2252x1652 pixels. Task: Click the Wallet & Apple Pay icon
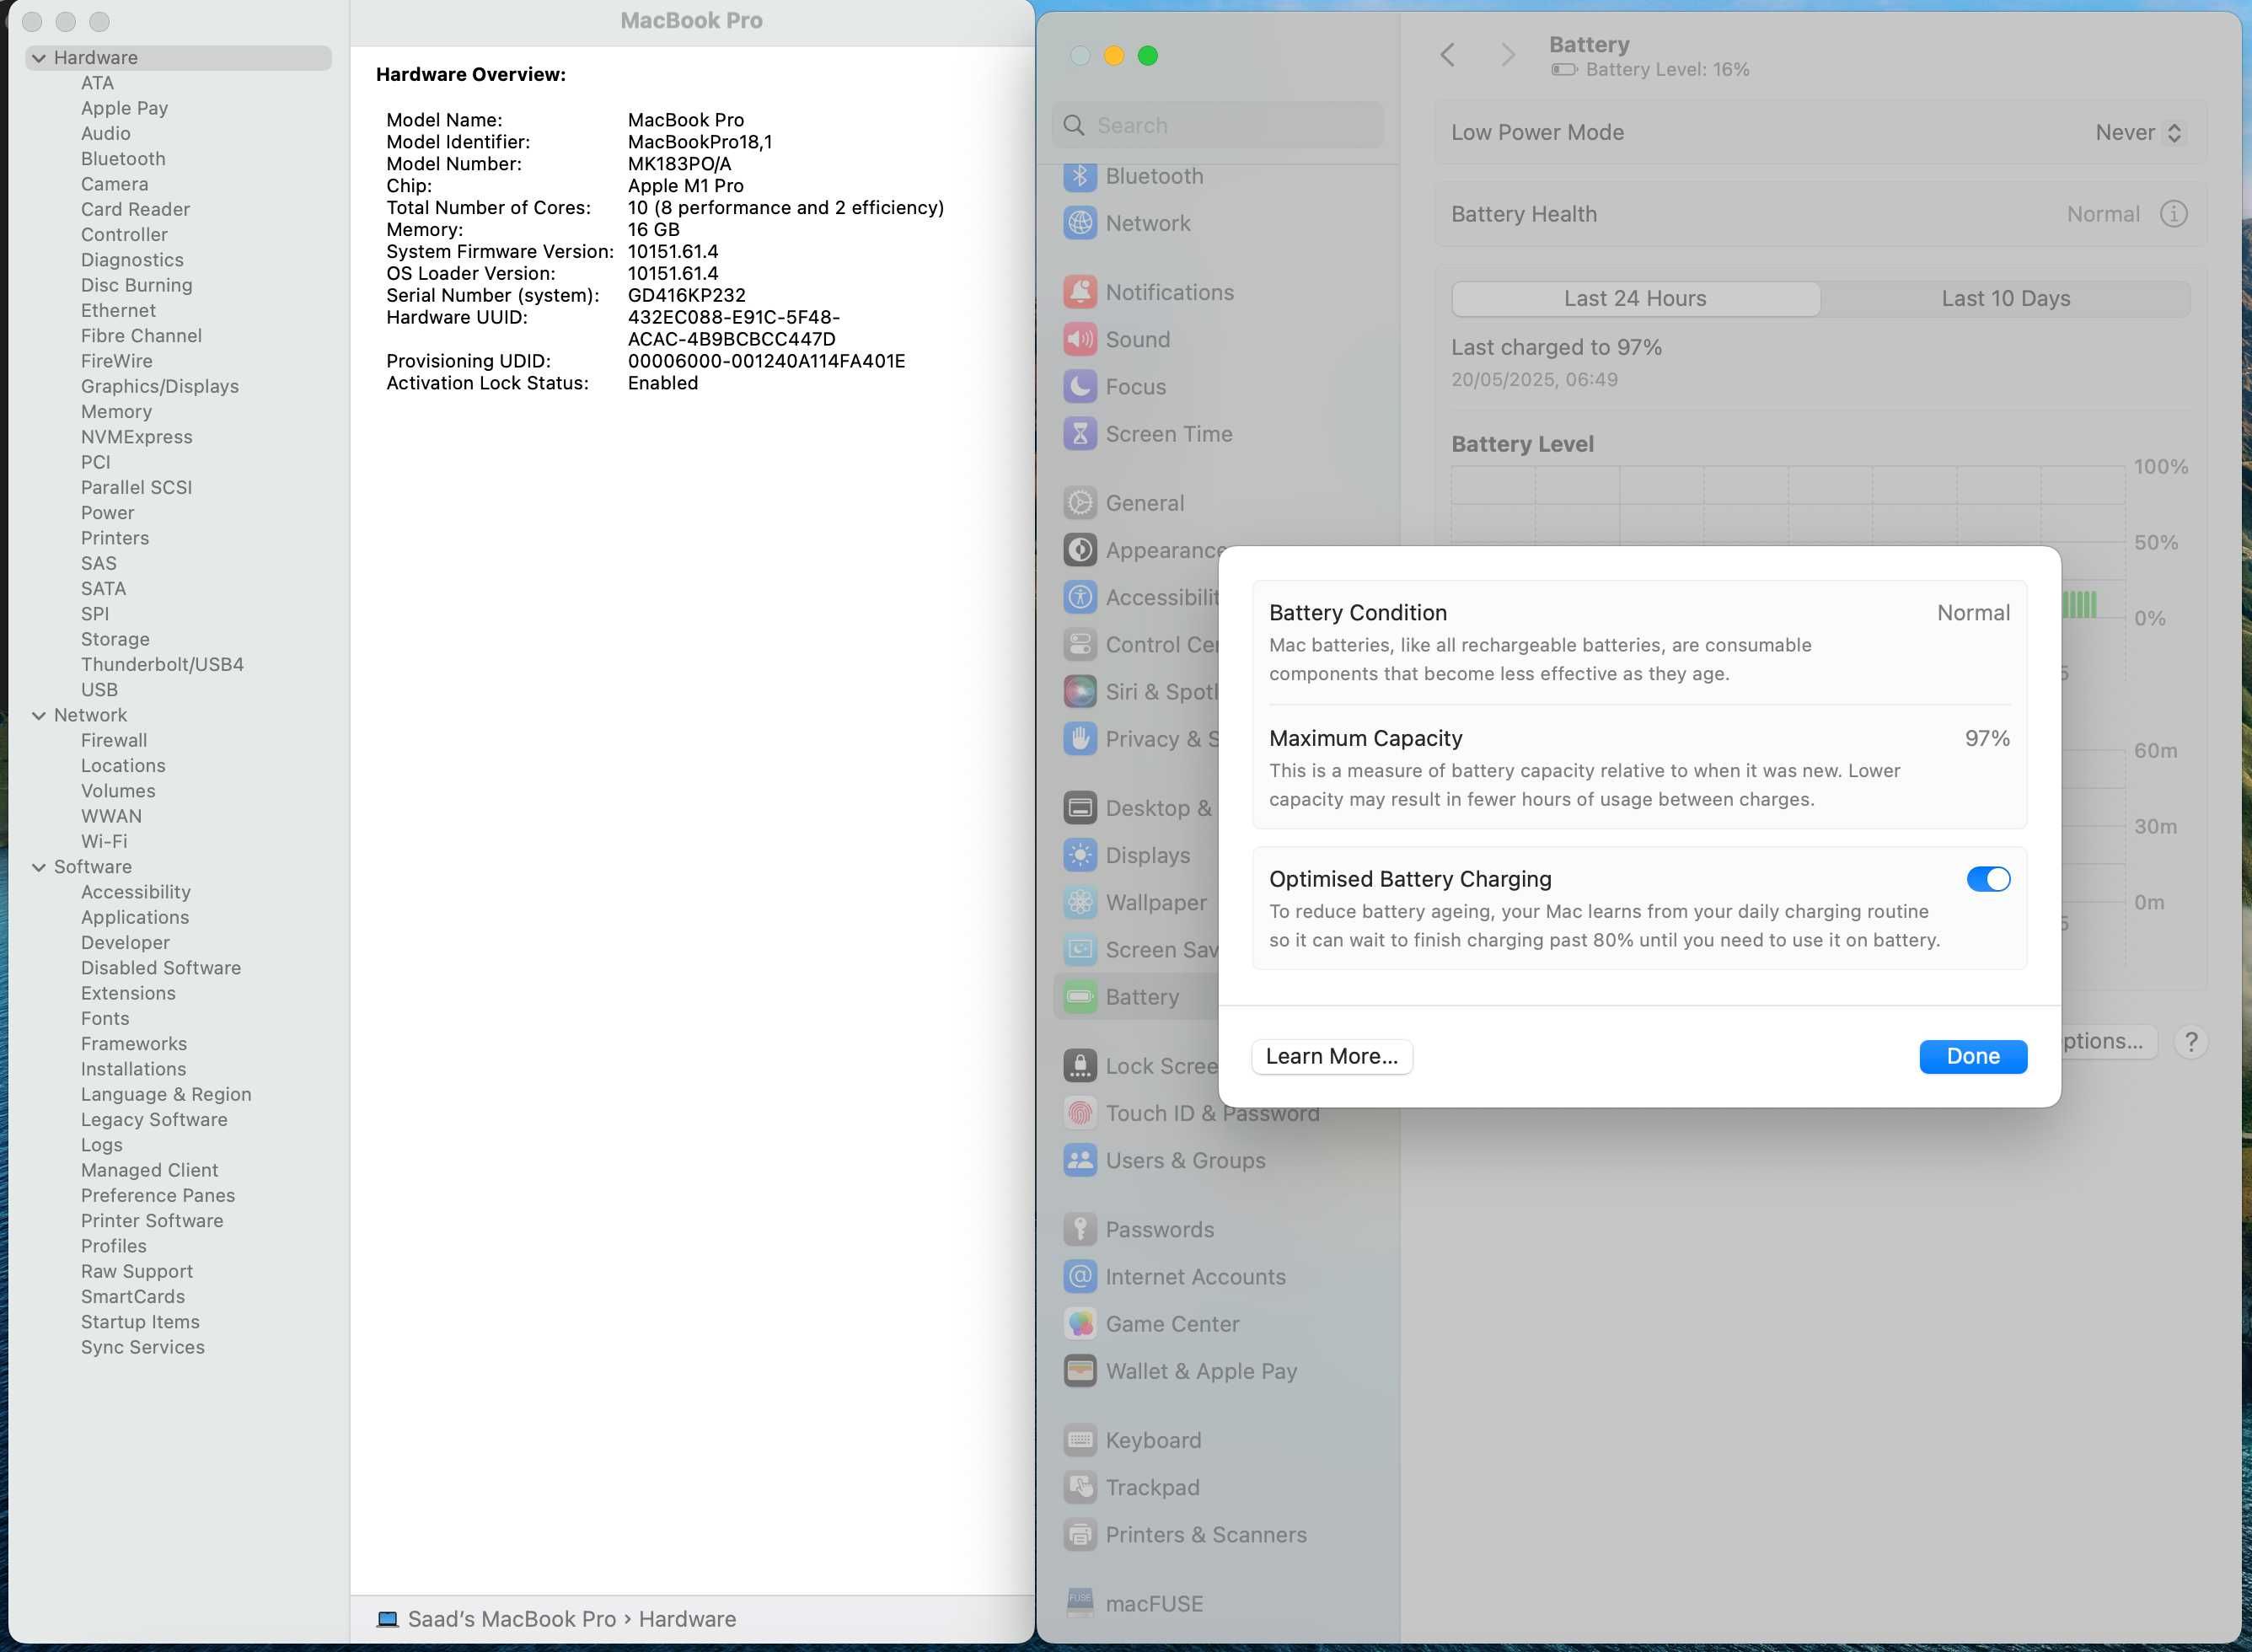[x=1080, y=1371]
